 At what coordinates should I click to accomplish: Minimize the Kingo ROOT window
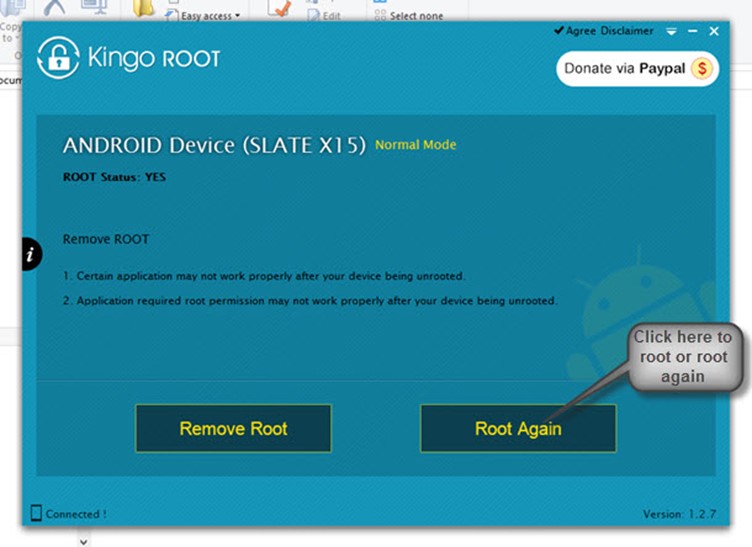693,31
